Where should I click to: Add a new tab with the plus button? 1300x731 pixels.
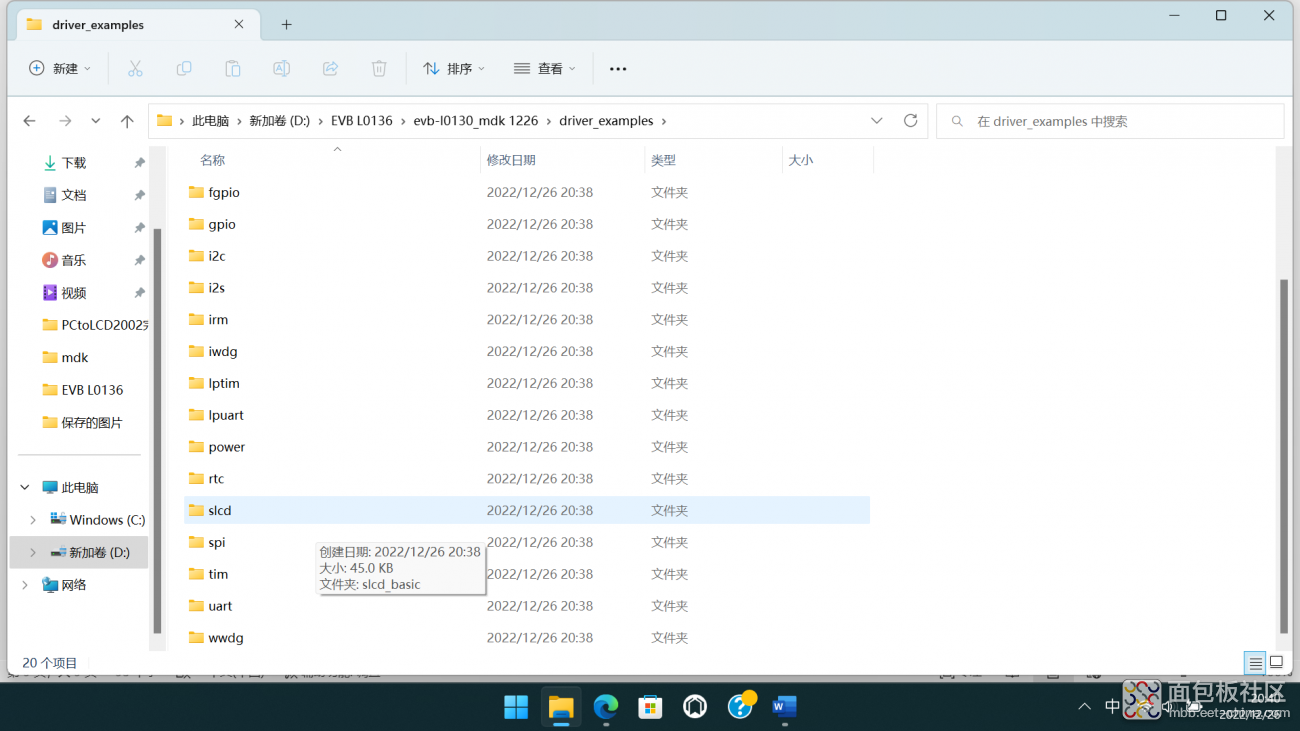[x=286, y=25]
